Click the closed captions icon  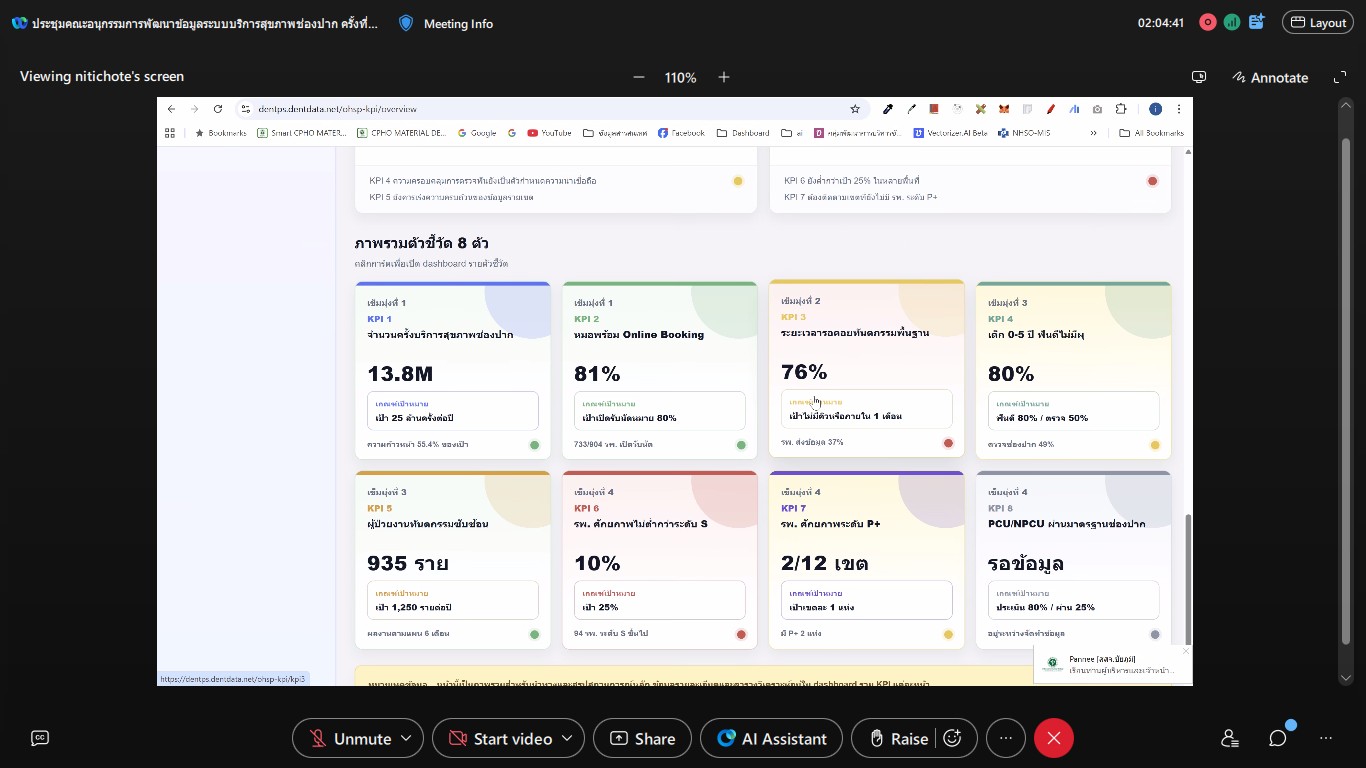pyautogui.click(x=40, y=738)
